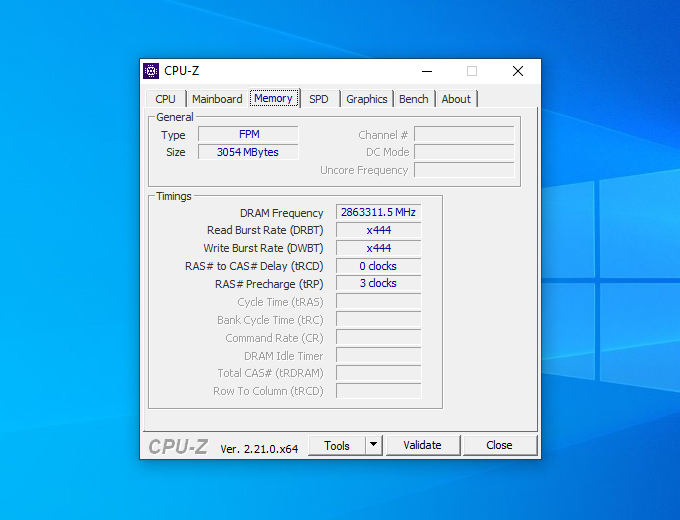The height and width of the screenshot is (520, 680).
Task: Click the Size field showing 3054 MBytes
Action: pos(248,152)
